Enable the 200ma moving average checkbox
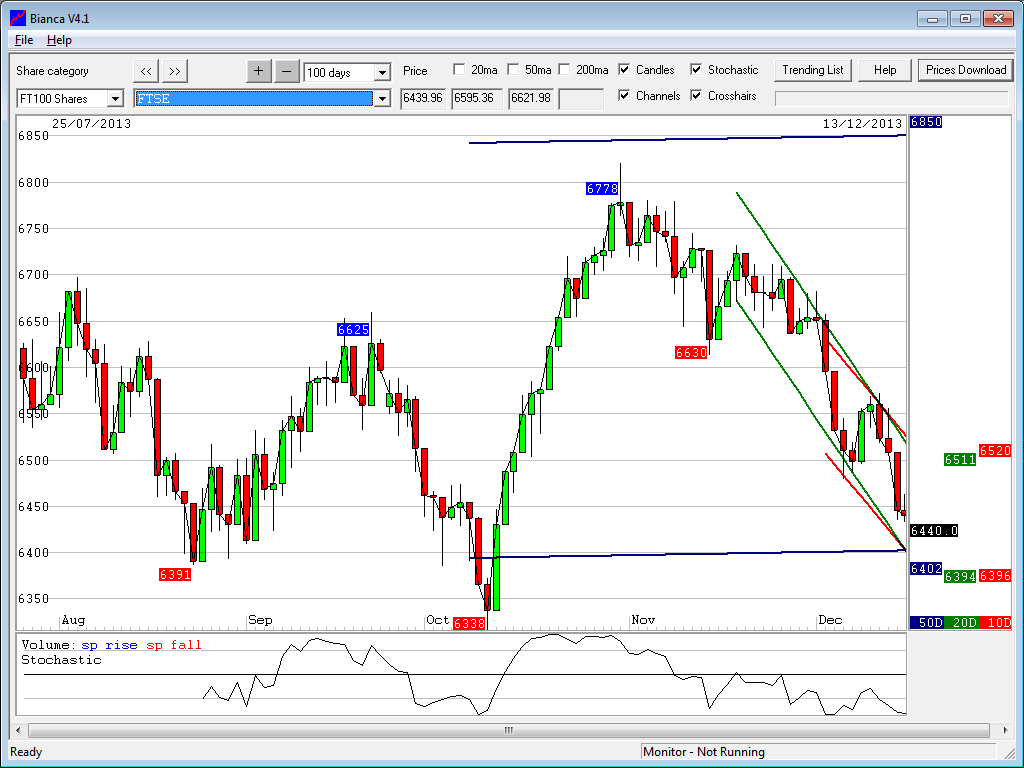This screenshot has width=1024, height=768. (564, 70)
